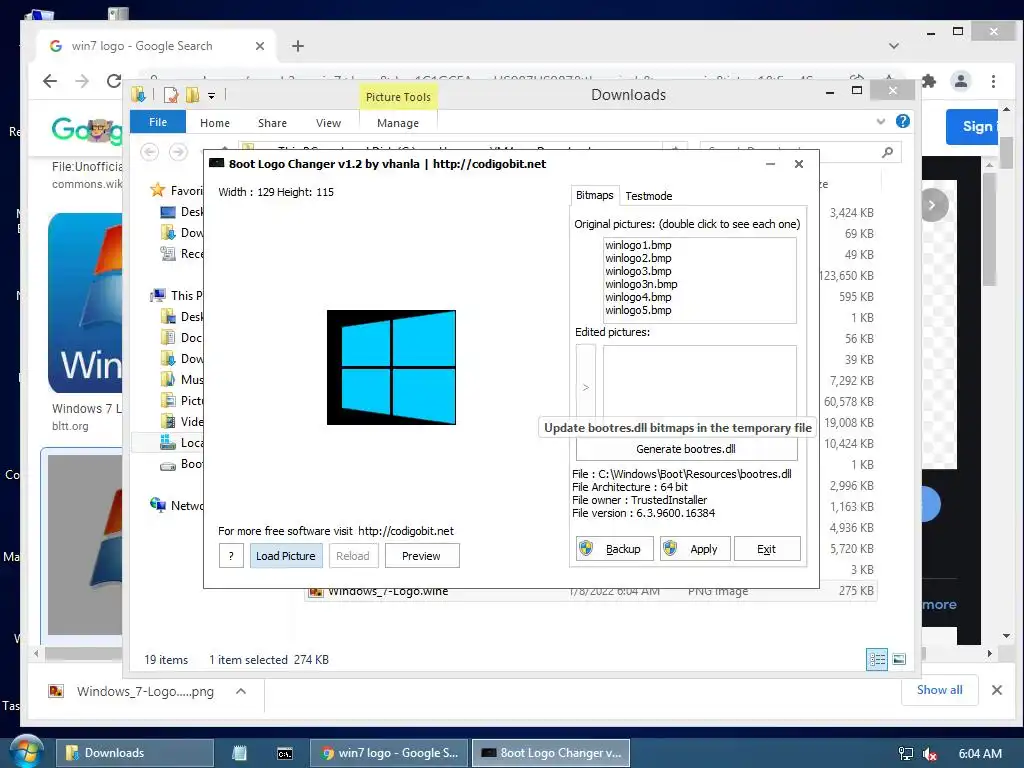Switch to the Testmode tab
The height and width of the screenshot is (768, 1024).
(648, 196)
